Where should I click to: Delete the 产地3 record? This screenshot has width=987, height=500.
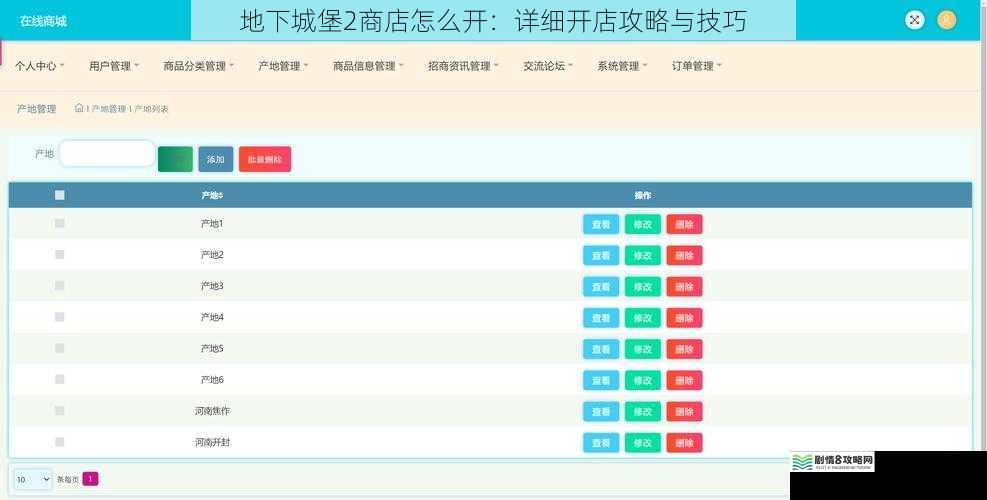coord(684,287)
